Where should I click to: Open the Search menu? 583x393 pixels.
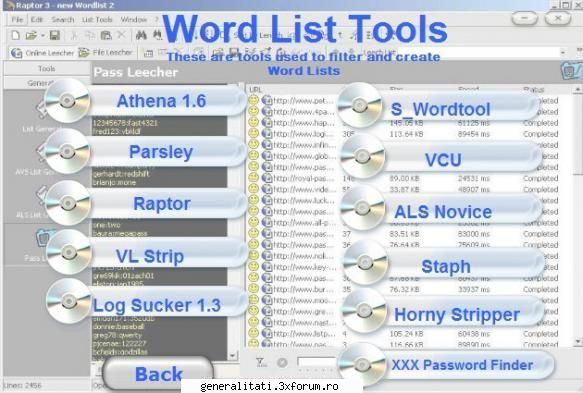63,20
